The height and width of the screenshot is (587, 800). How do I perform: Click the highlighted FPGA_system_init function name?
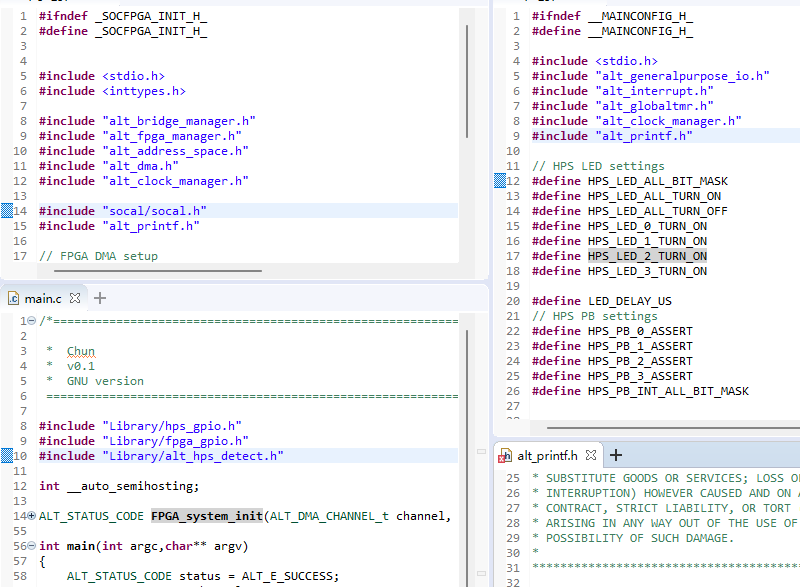[207, 516]
